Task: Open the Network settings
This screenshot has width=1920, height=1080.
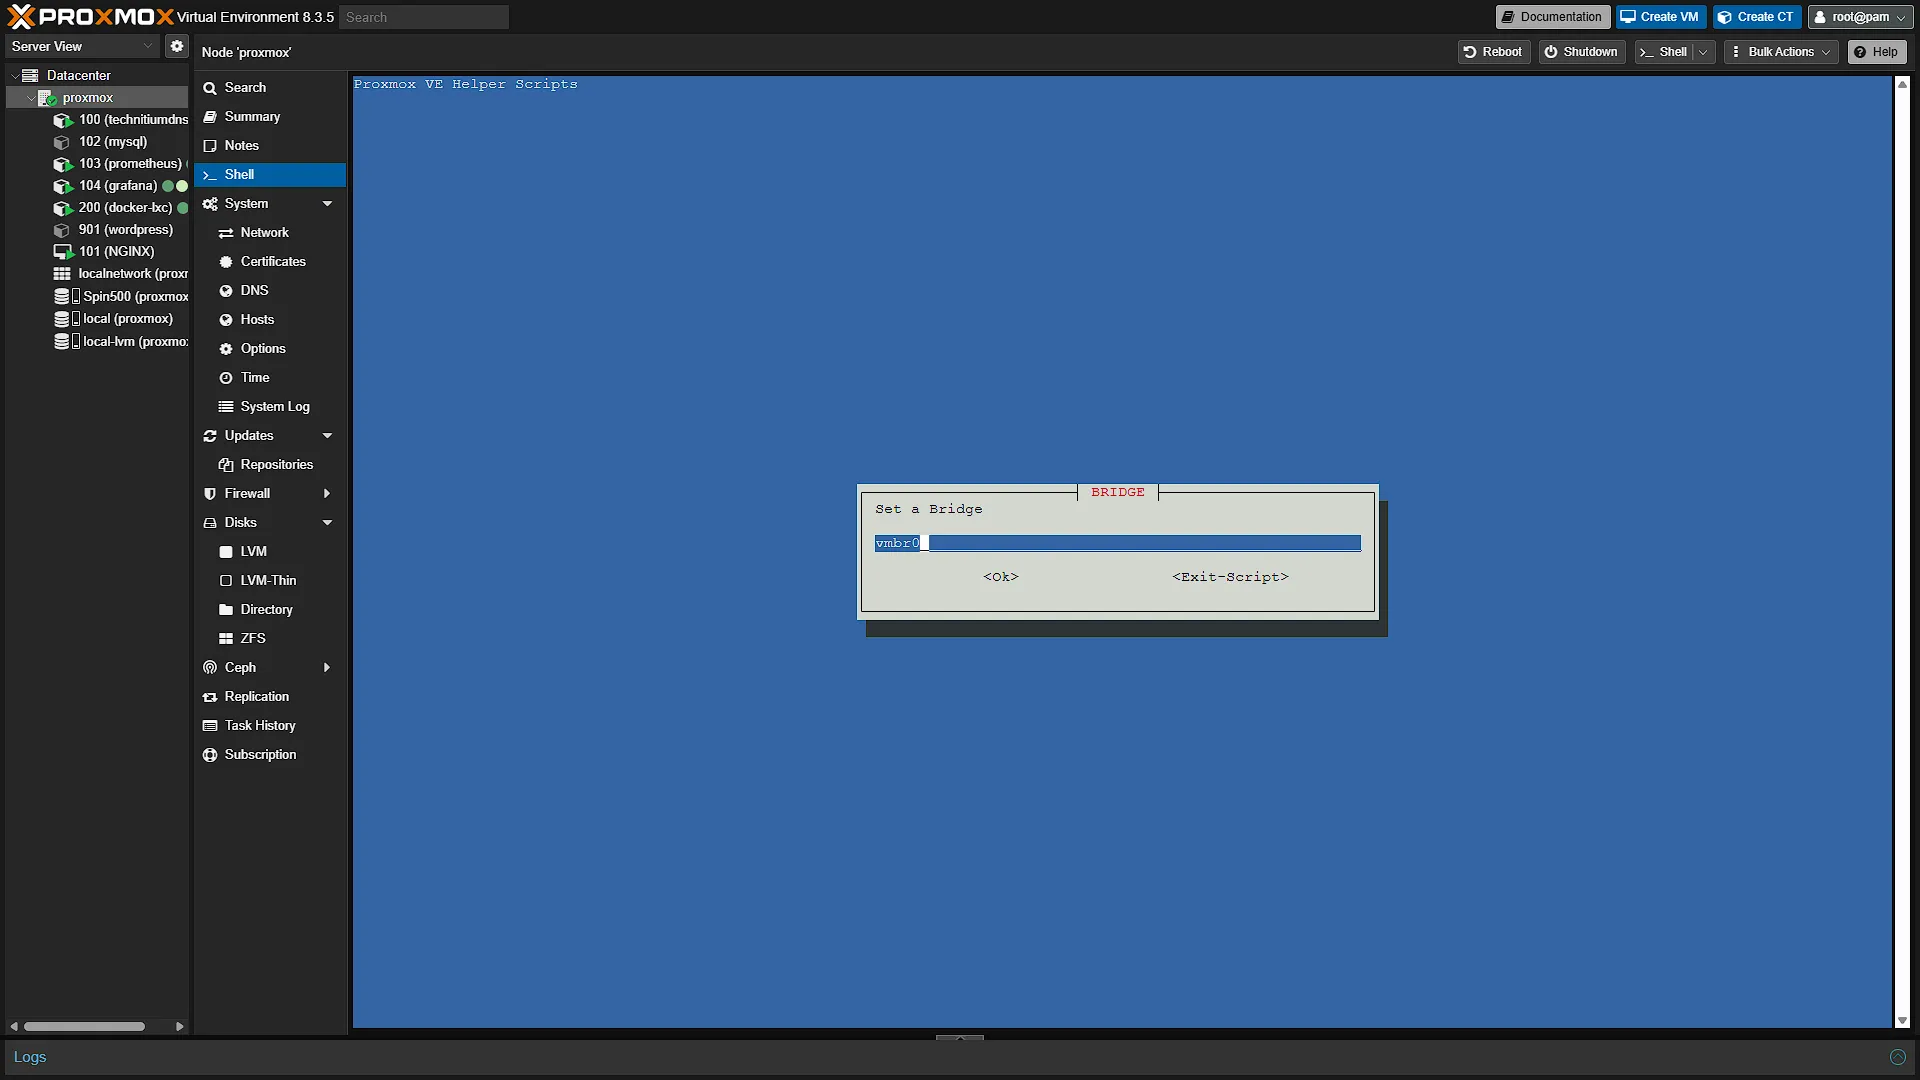Action: click(x=270, y=233)
